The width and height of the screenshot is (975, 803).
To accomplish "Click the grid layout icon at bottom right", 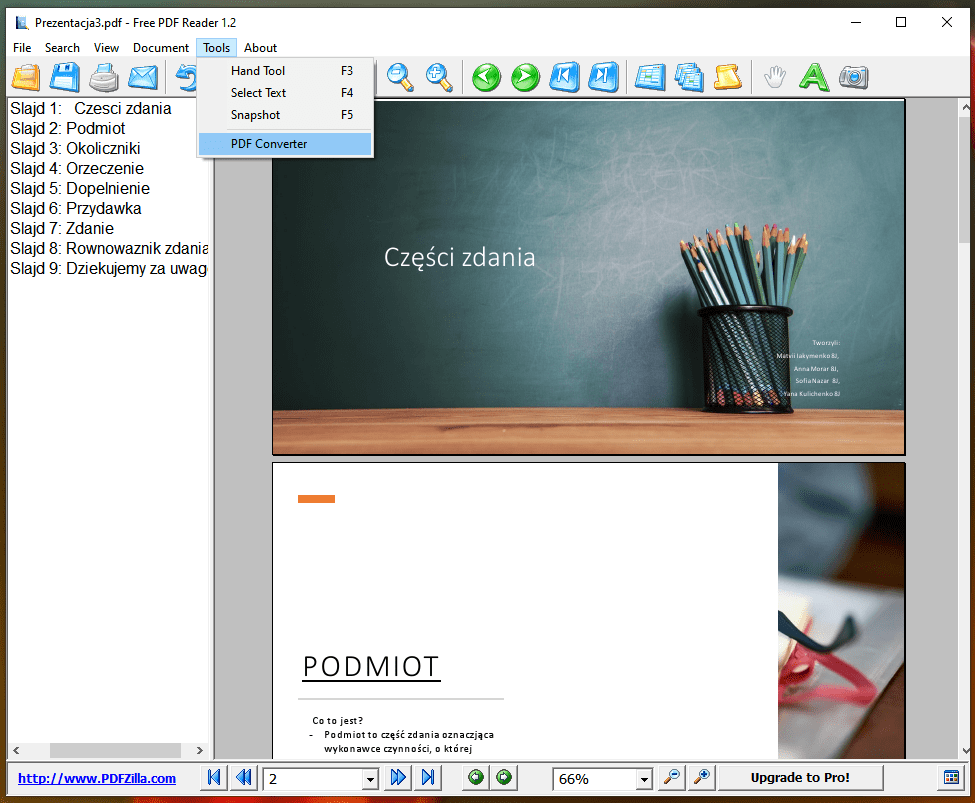I will [x=951, y=777].
